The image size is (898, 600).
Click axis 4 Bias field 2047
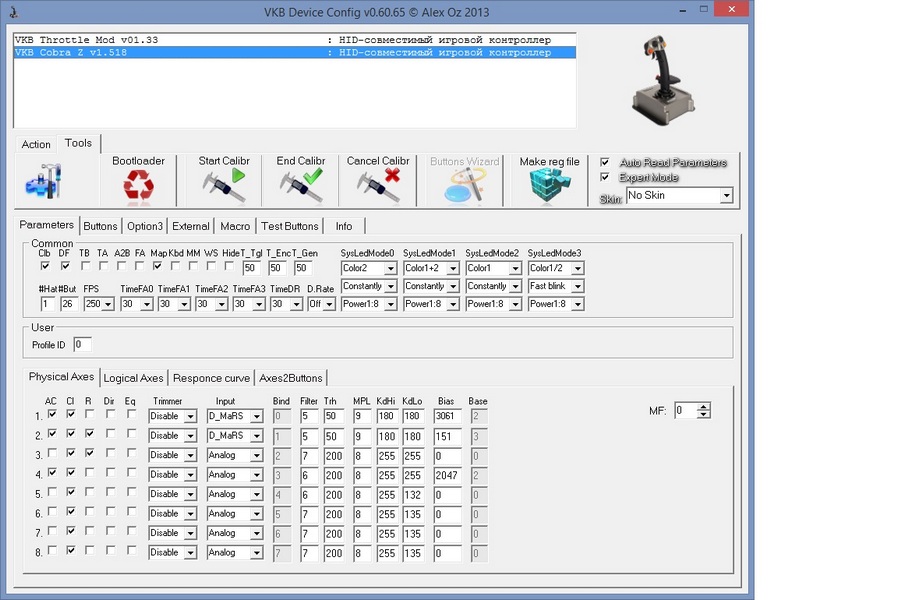coord(447,475)
